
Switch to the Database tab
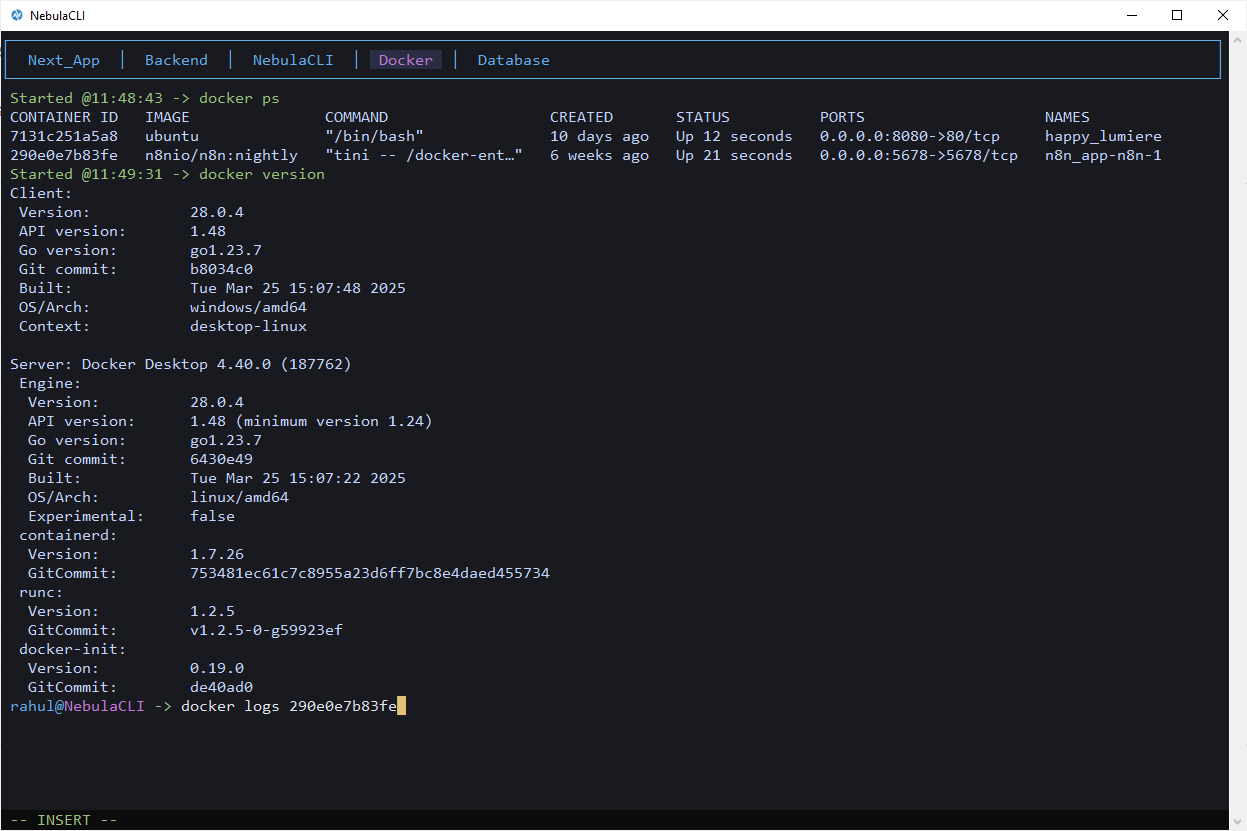(513, 60)
